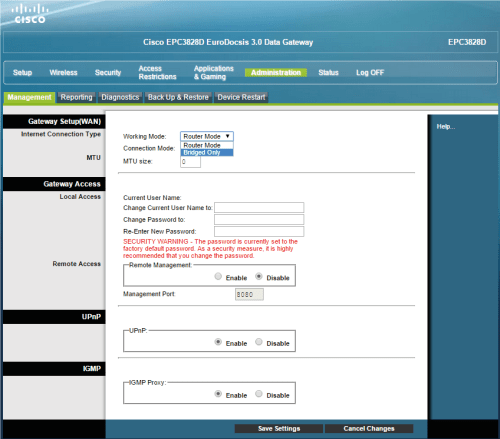This screenshot has height=439, width=500.
Task: Click the Remote Access label
Action: click(x=76, y=264)
